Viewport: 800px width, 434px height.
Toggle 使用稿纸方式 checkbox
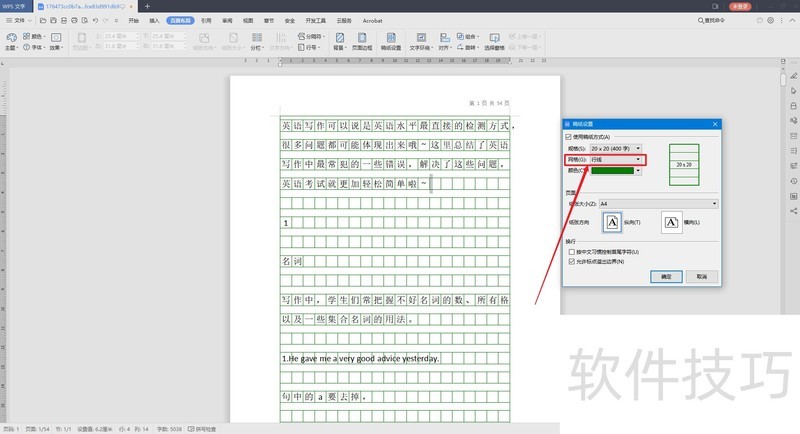point(569,136)
